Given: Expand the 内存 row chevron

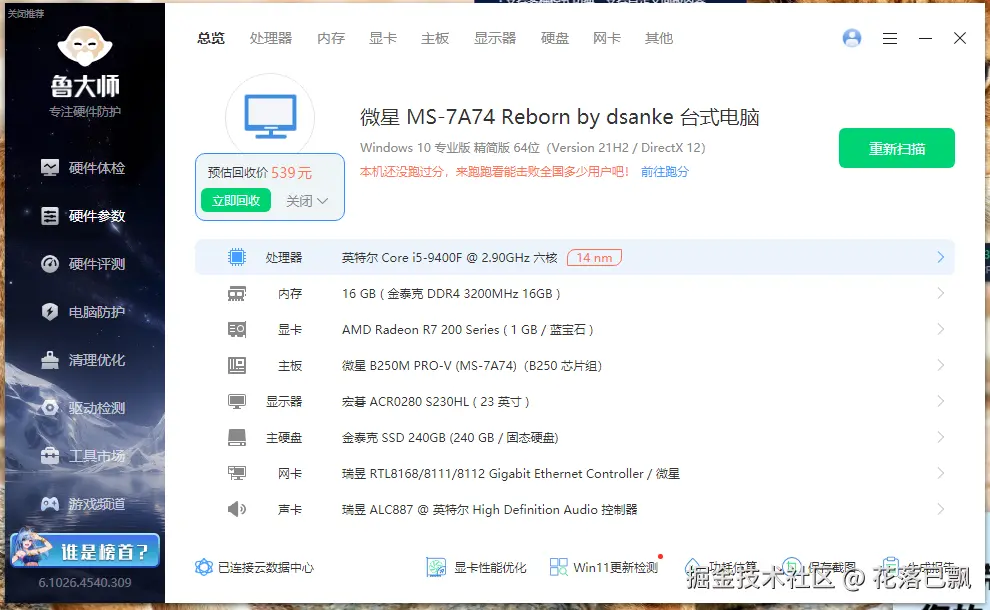Looking at the screenshot, I should (940, 293).
